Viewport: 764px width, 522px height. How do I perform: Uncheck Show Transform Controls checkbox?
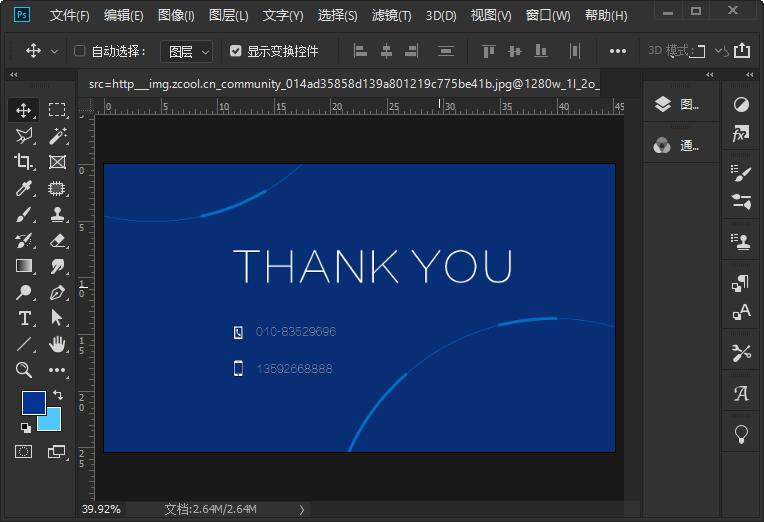[x=235, y=51]
